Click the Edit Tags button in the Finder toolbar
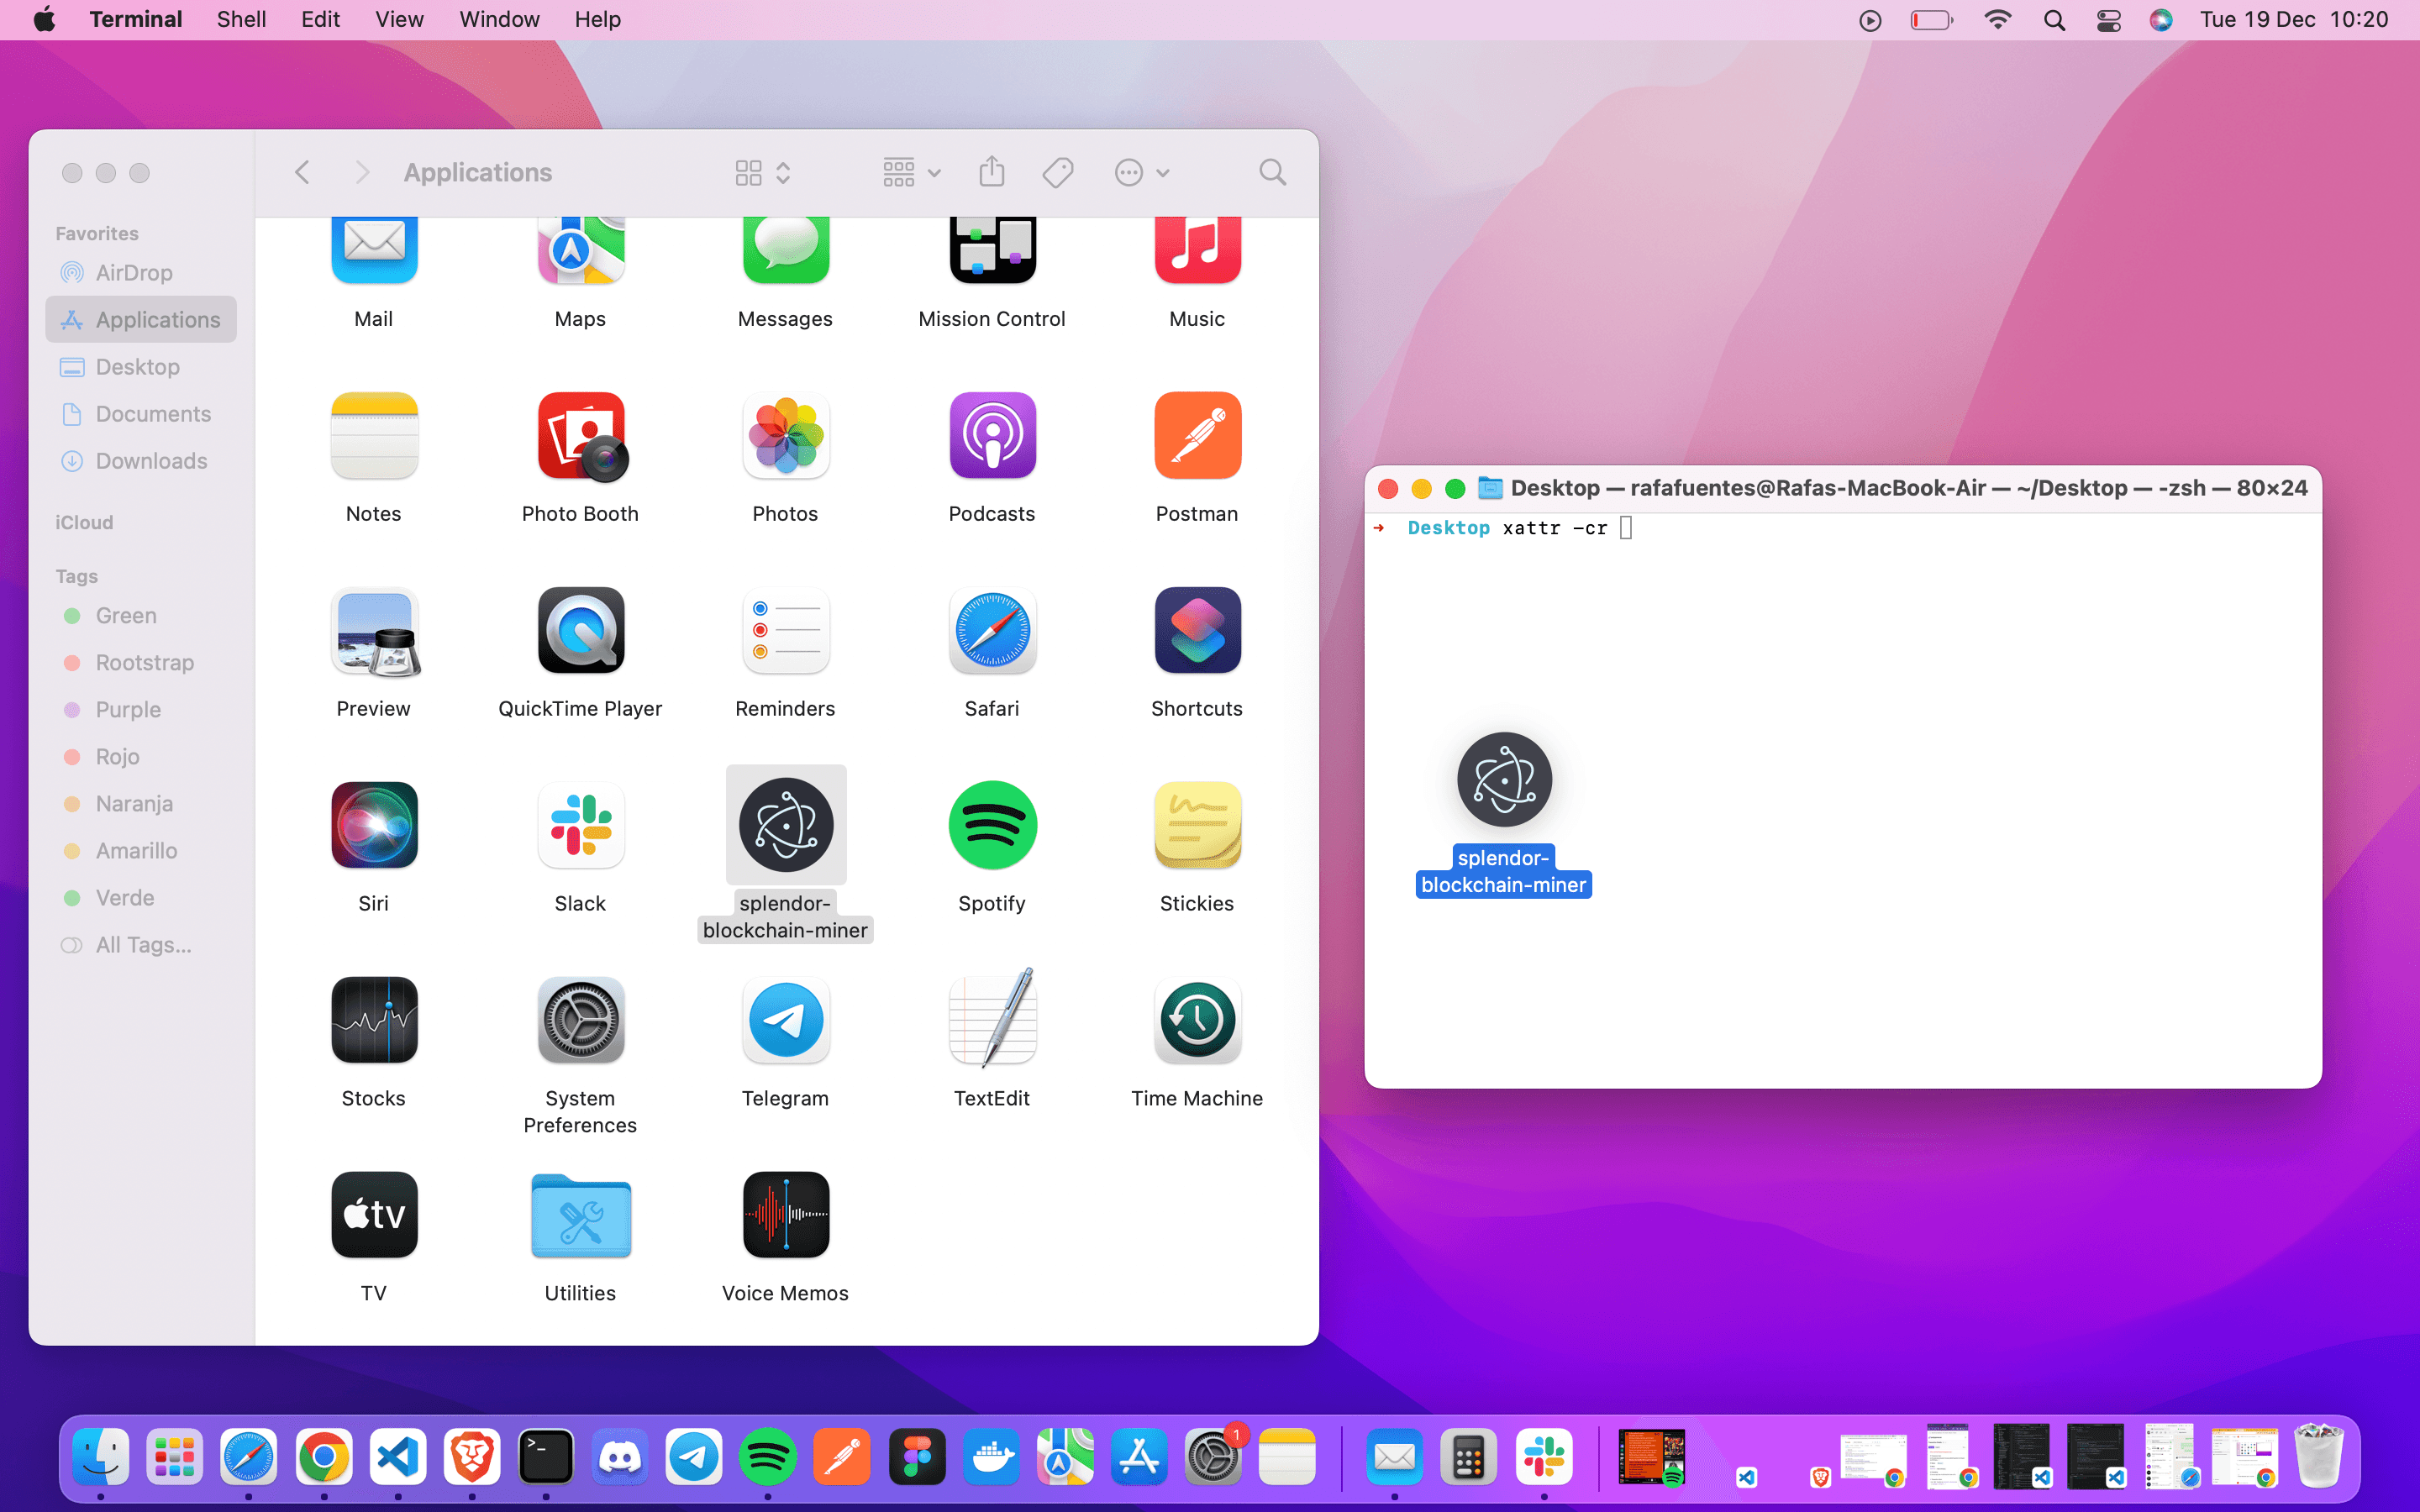The width and height of the screenshot is (2420, 1512). [x=1057, y=173]
